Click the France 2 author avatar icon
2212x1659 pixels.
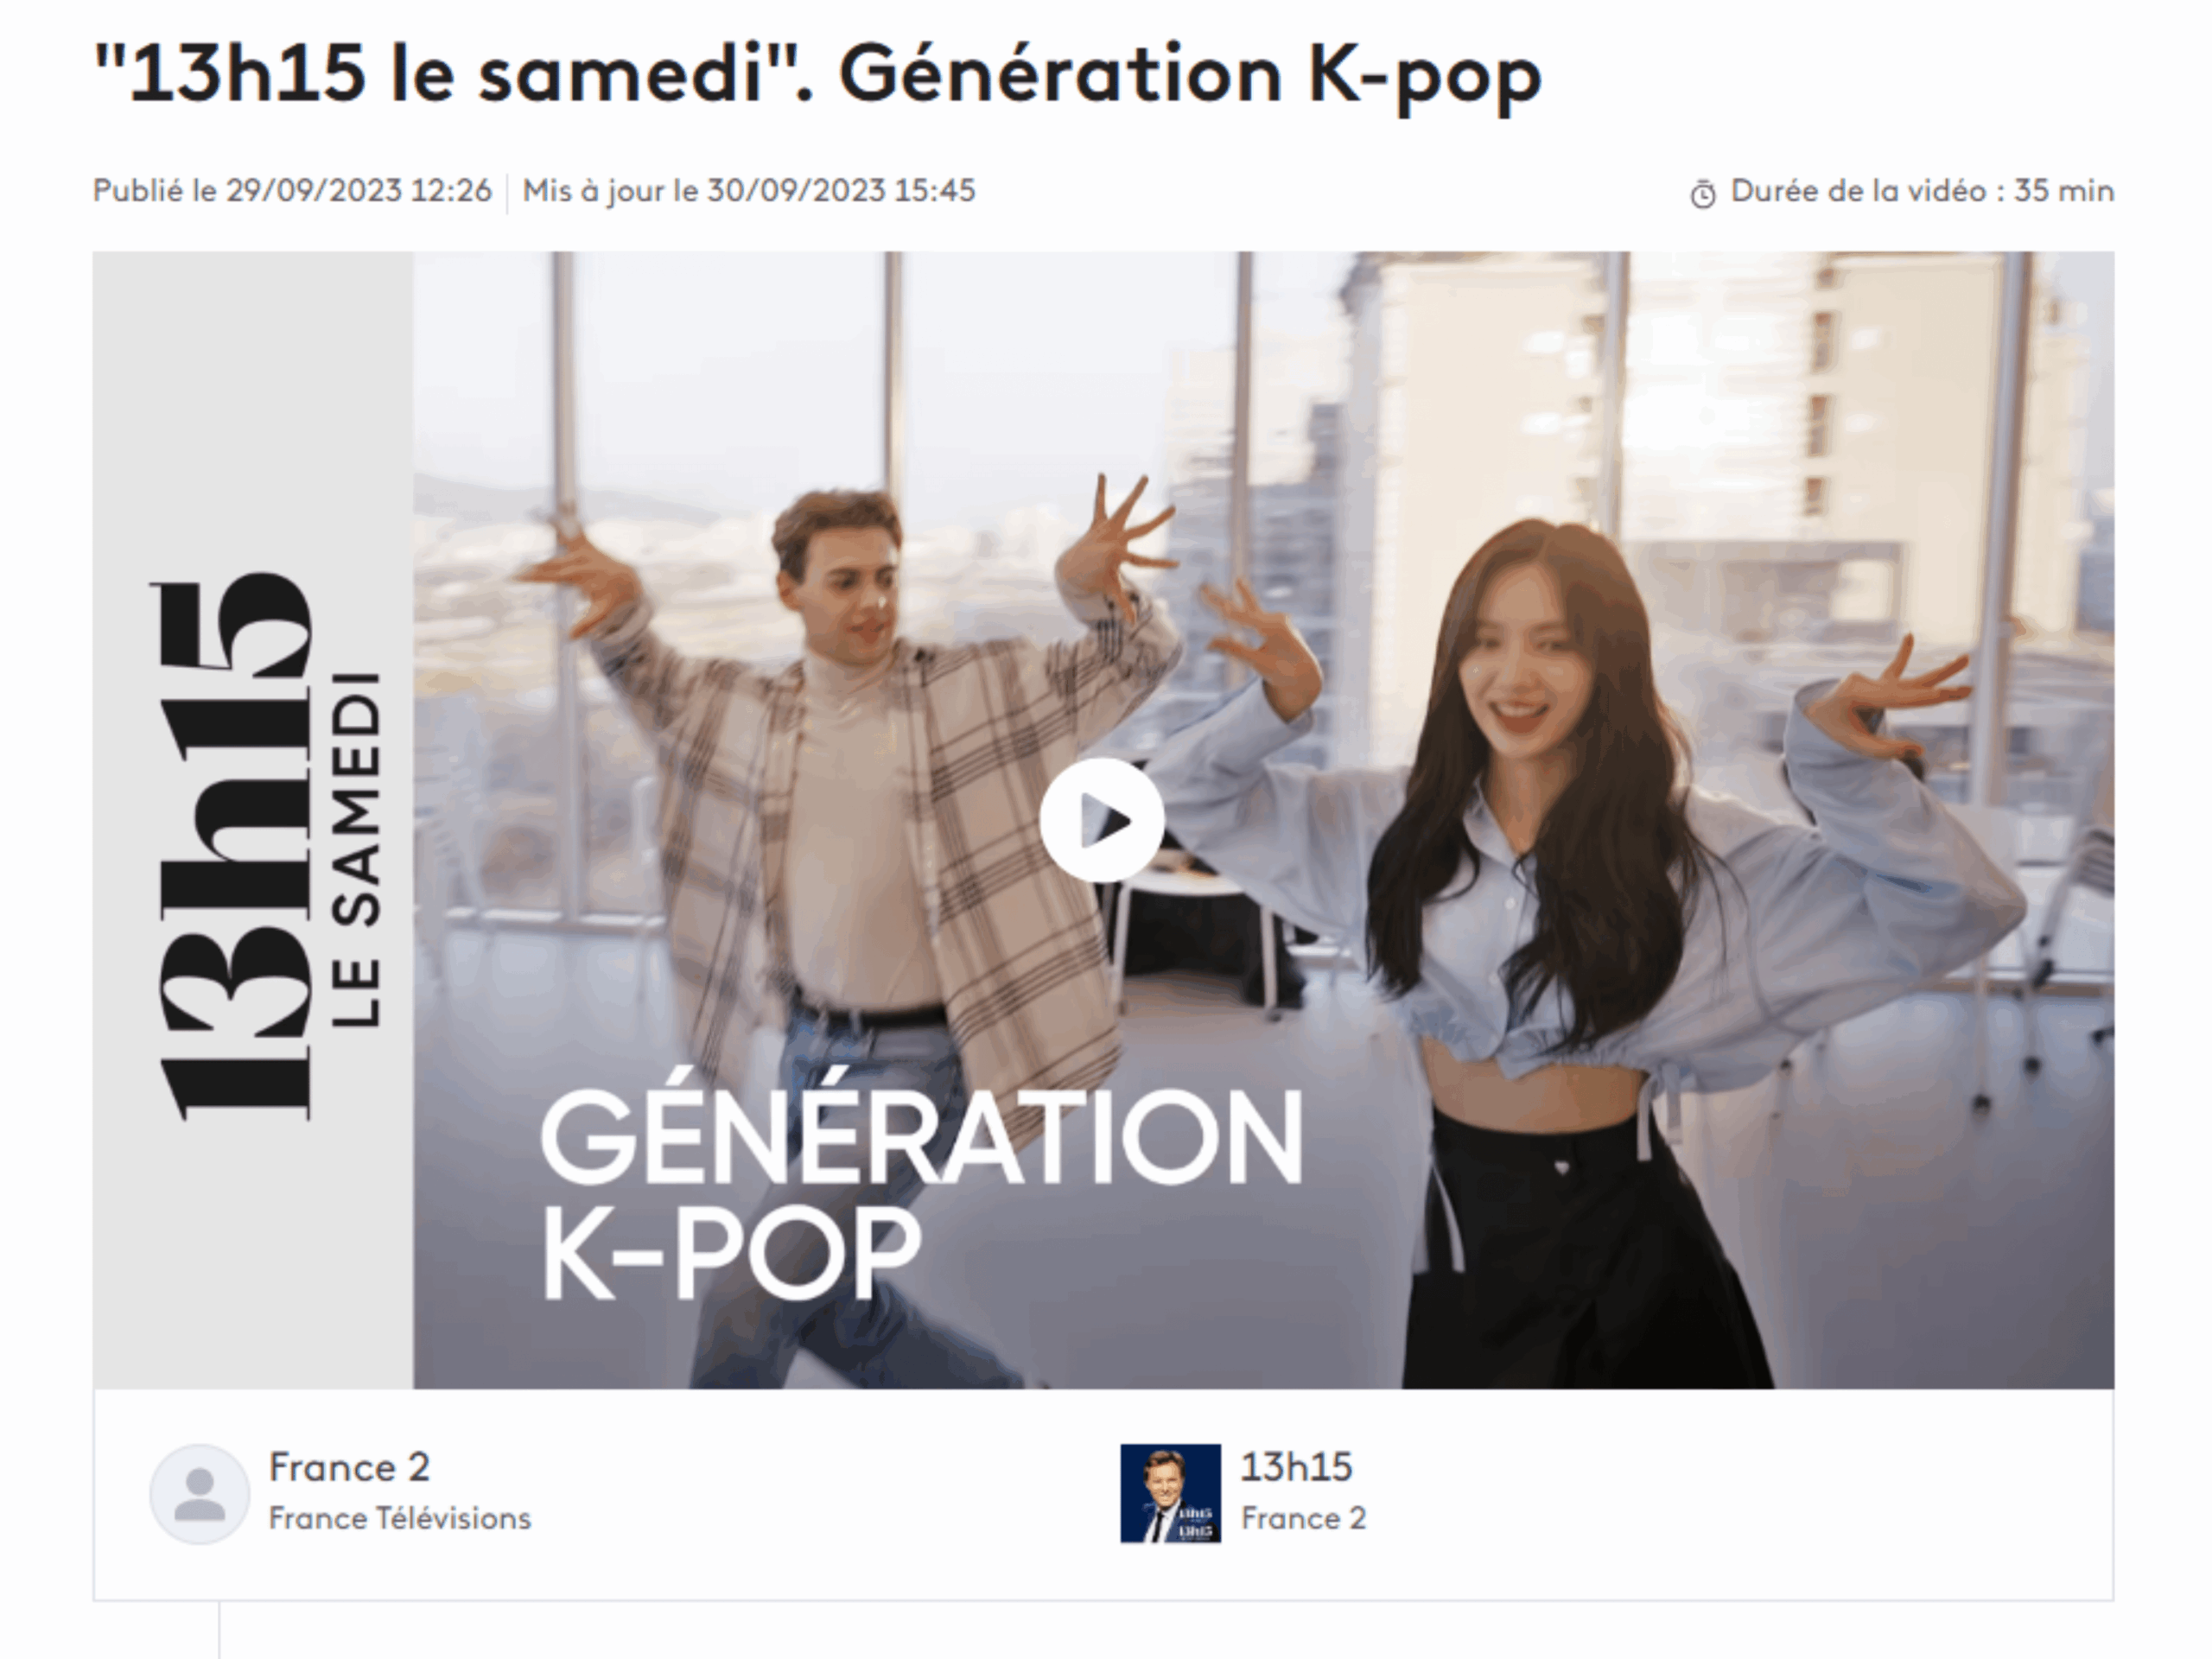pos(200,1493)
